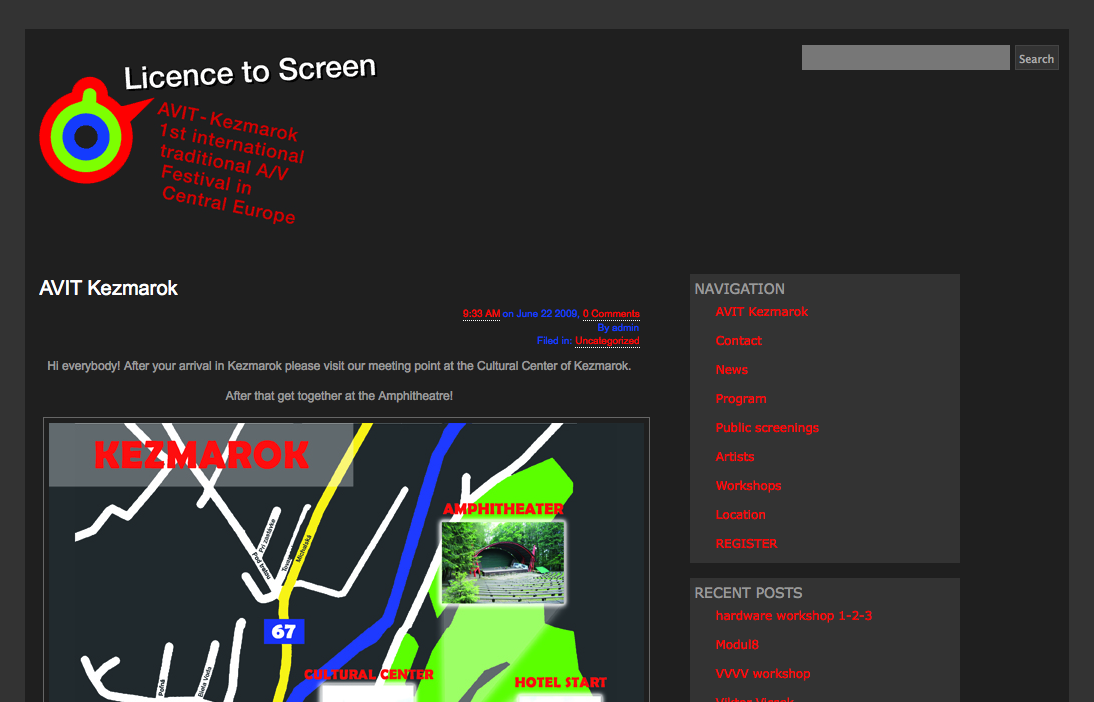Viewport: 1094px width, 702px height.
Task: Click the RECENT POSTS sidebar heading
Action: (x=748, y=592)
